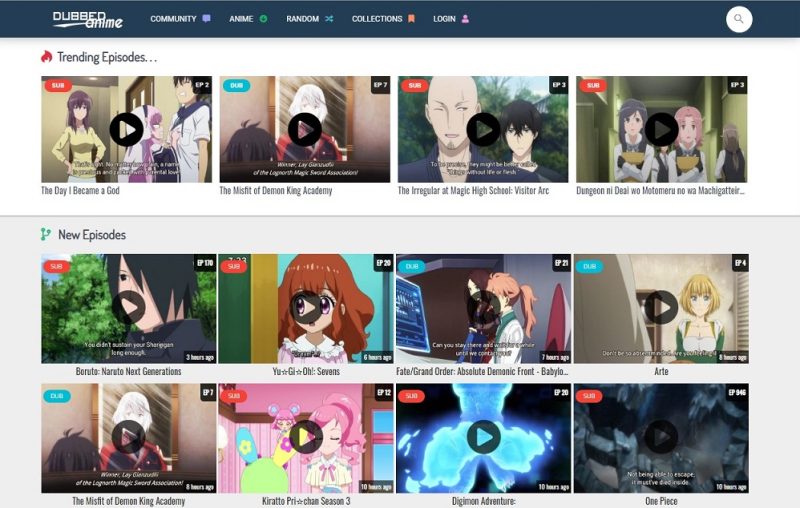Open the Login menu item
Viewport: 800px width, 508px height.
pyautogui.click(x=444, y=19)
